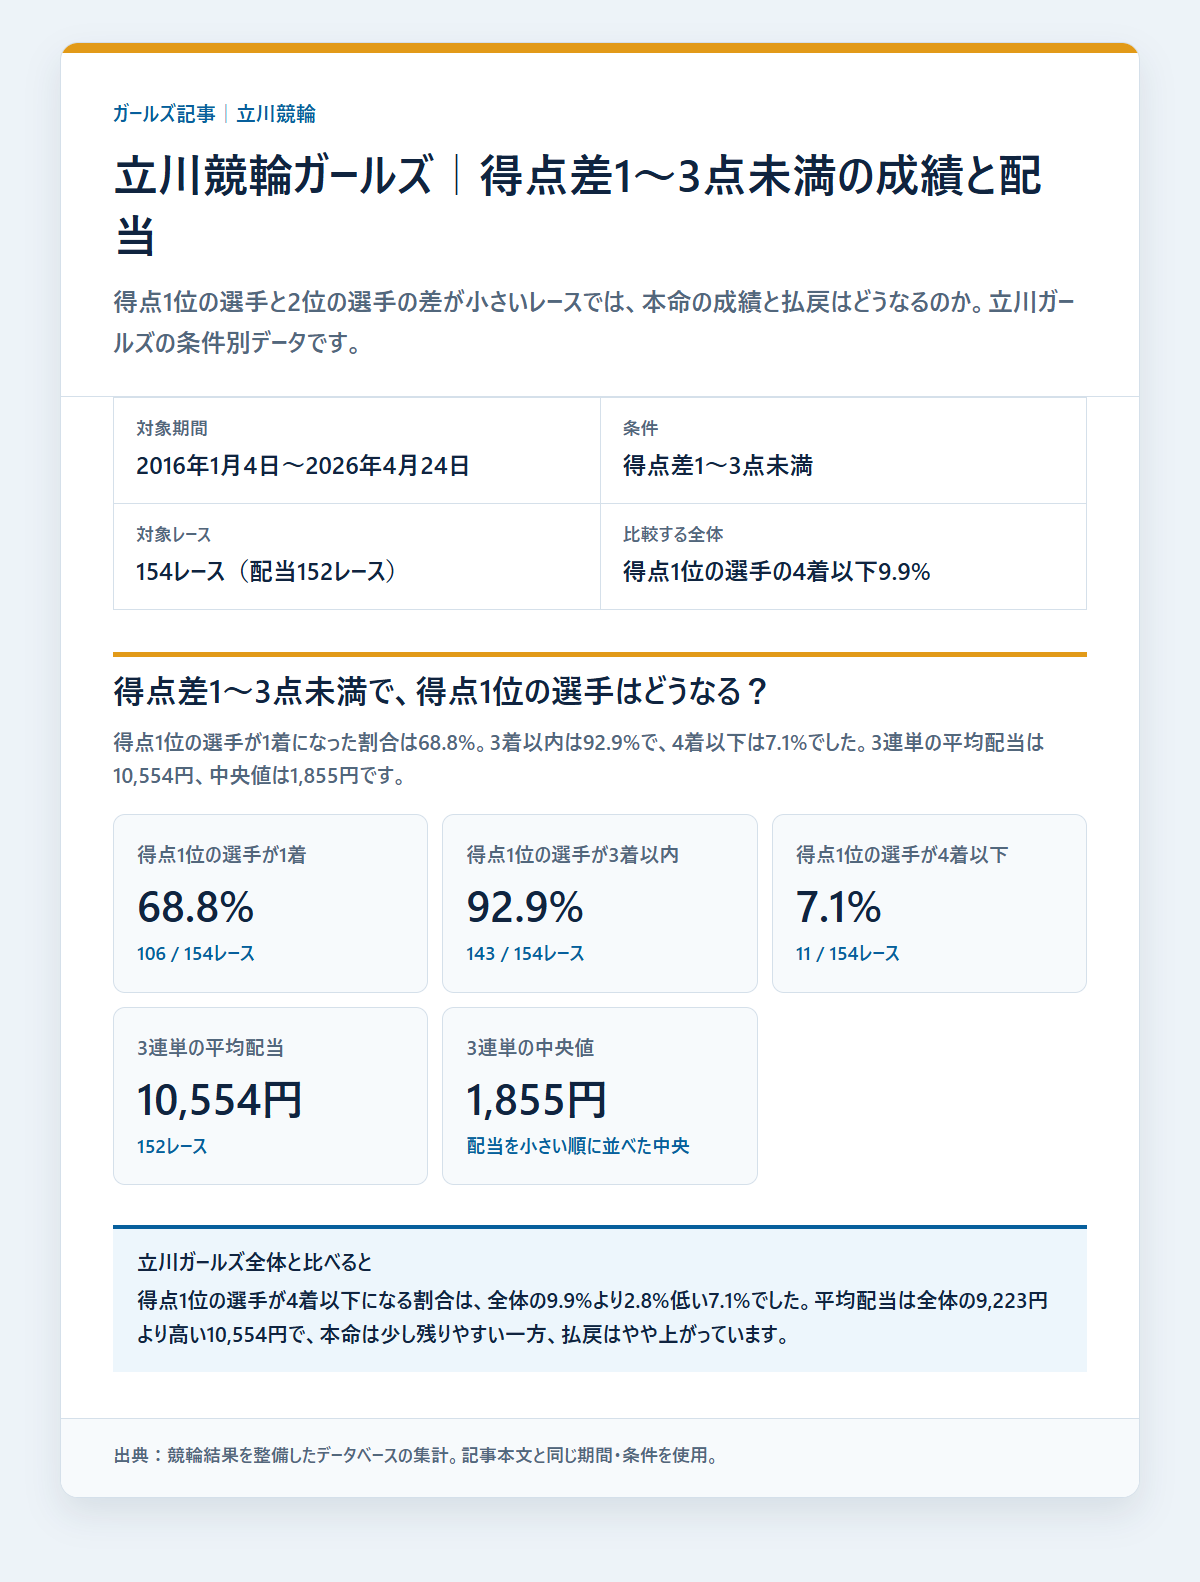Select the 対象レース label

pos(174,534)
